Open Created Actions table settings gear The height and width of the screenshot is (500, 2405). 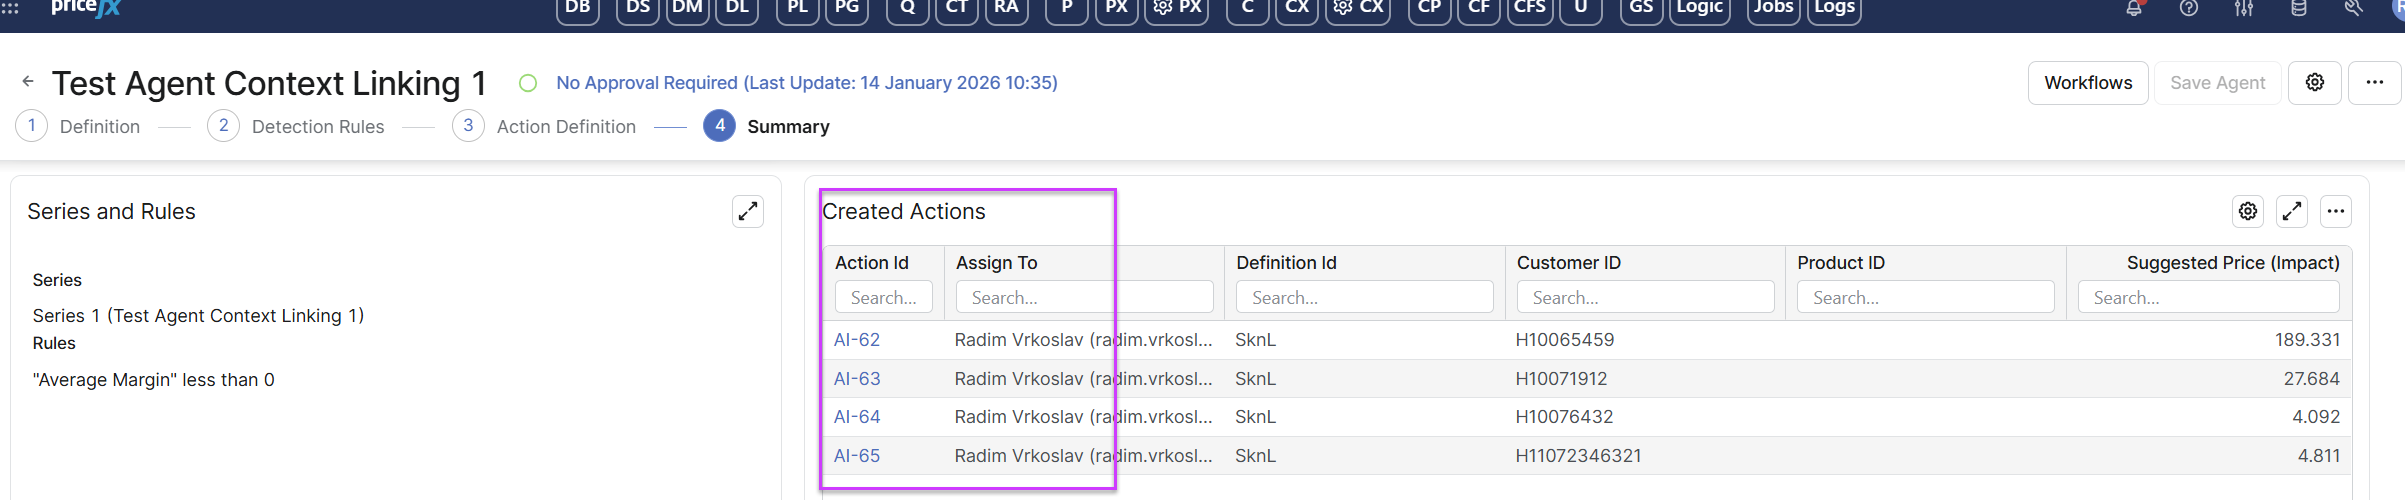click(x=2248, y=211)
